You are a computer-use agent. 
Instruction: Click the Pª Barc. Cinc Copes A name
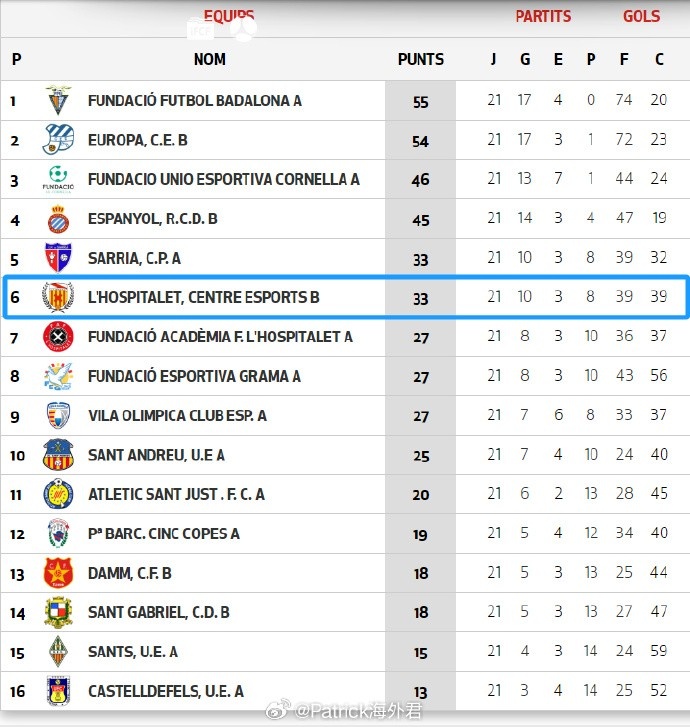(x=163, y=534)
